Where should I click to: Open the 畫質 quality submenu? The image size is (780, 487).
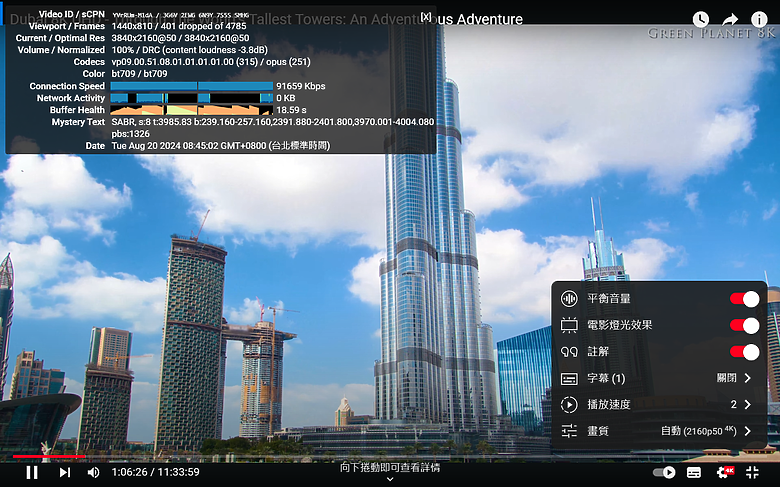659,431
